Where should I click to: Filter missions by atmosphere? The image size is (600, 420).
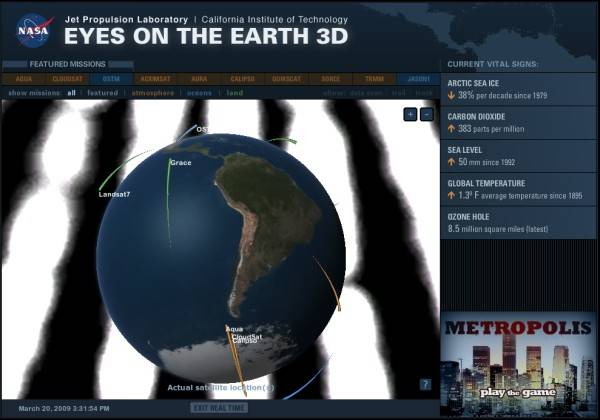(x=153, y=93)
